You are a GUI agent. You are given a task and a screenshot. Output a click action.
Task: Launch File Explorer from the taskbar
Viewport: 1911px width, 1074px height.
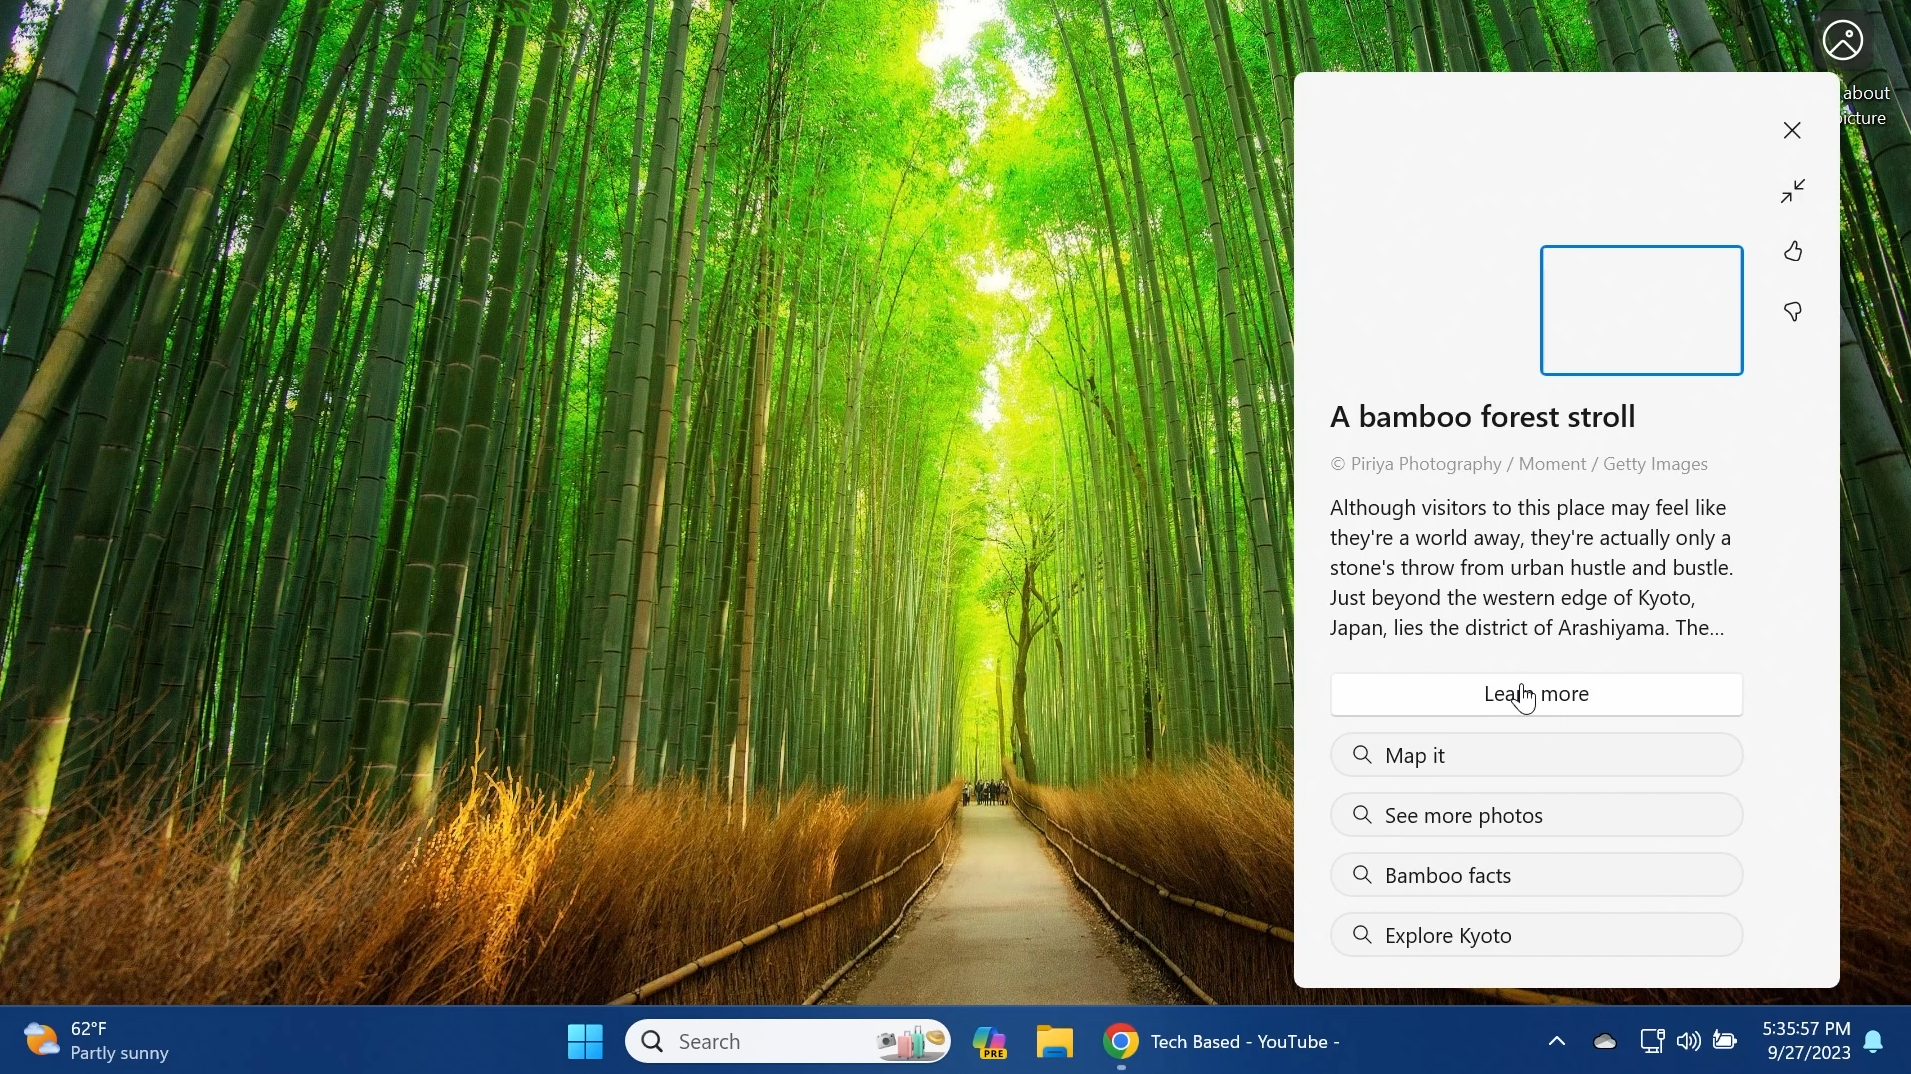[1054, 1041]
